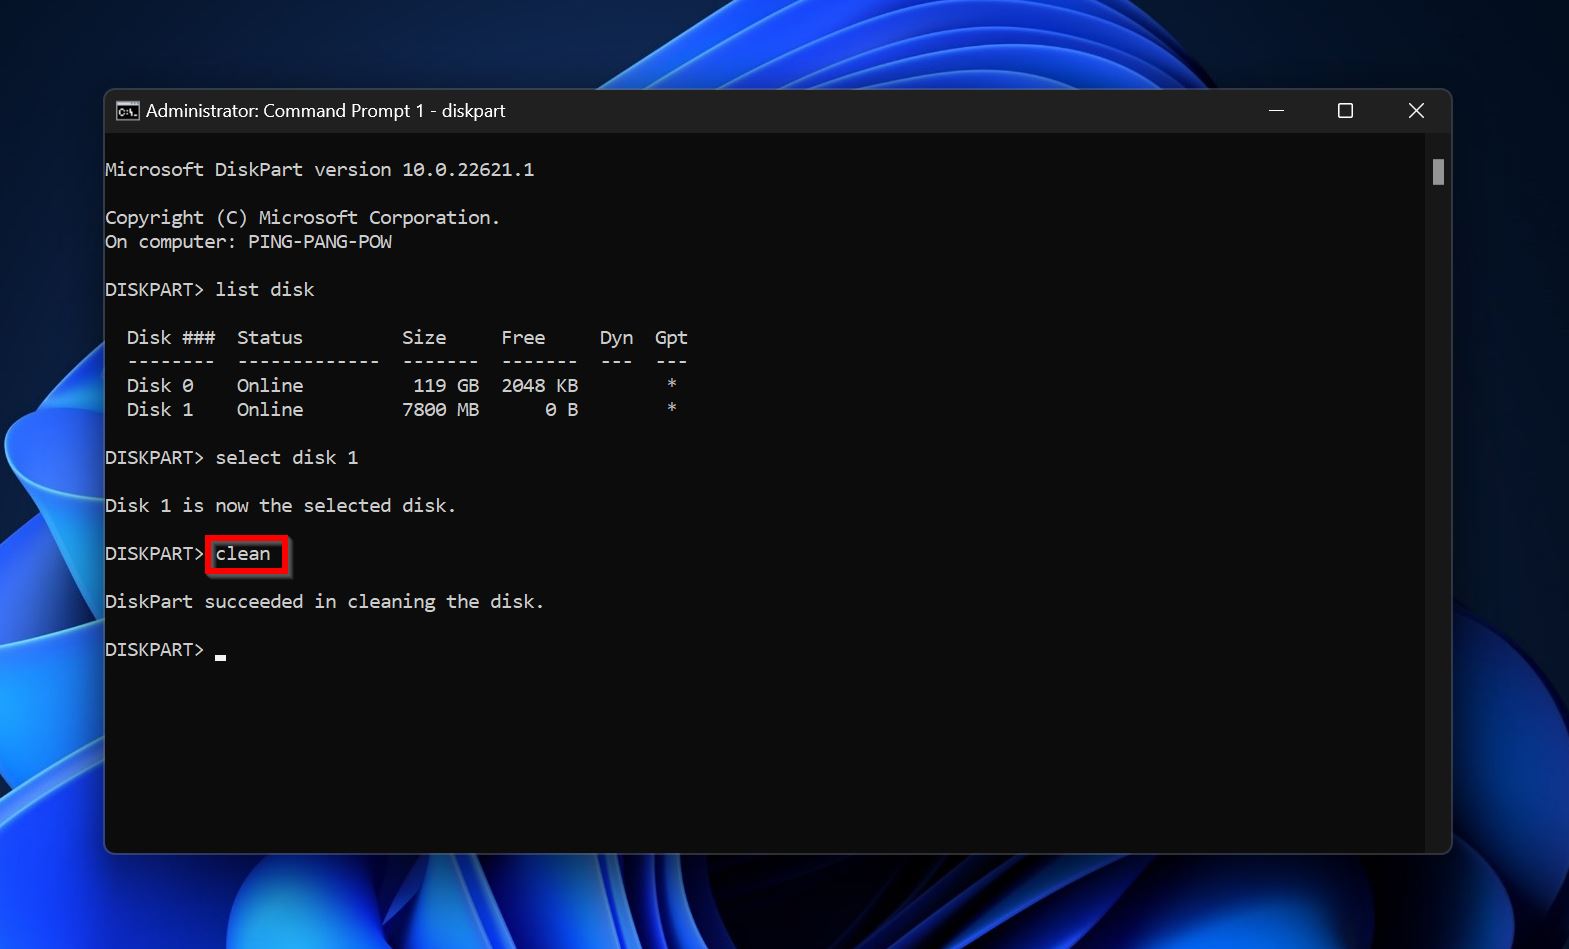Click the 'clean' command text

click(x=243, y=554)
